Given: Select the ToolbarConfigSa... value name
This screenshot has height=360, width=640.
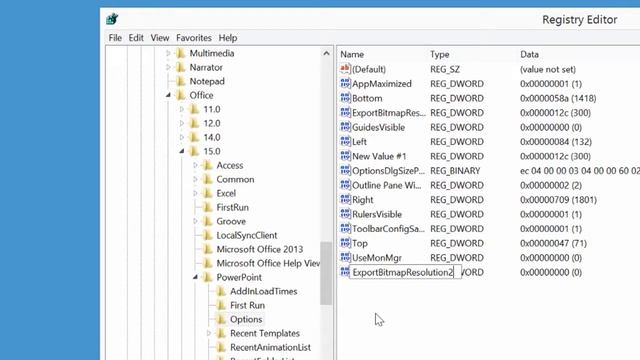Looking at the screenshot, I should point(388,229).
